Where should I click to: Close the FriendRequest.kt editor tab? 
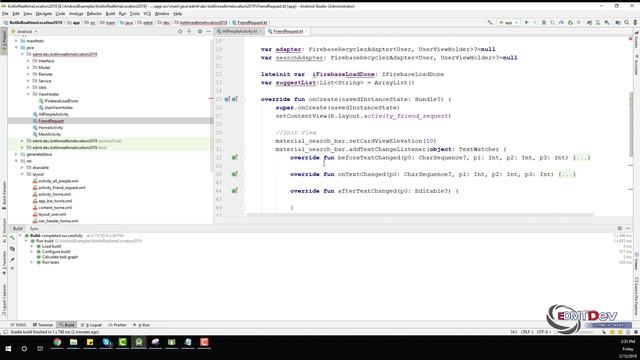coord(306,31)
